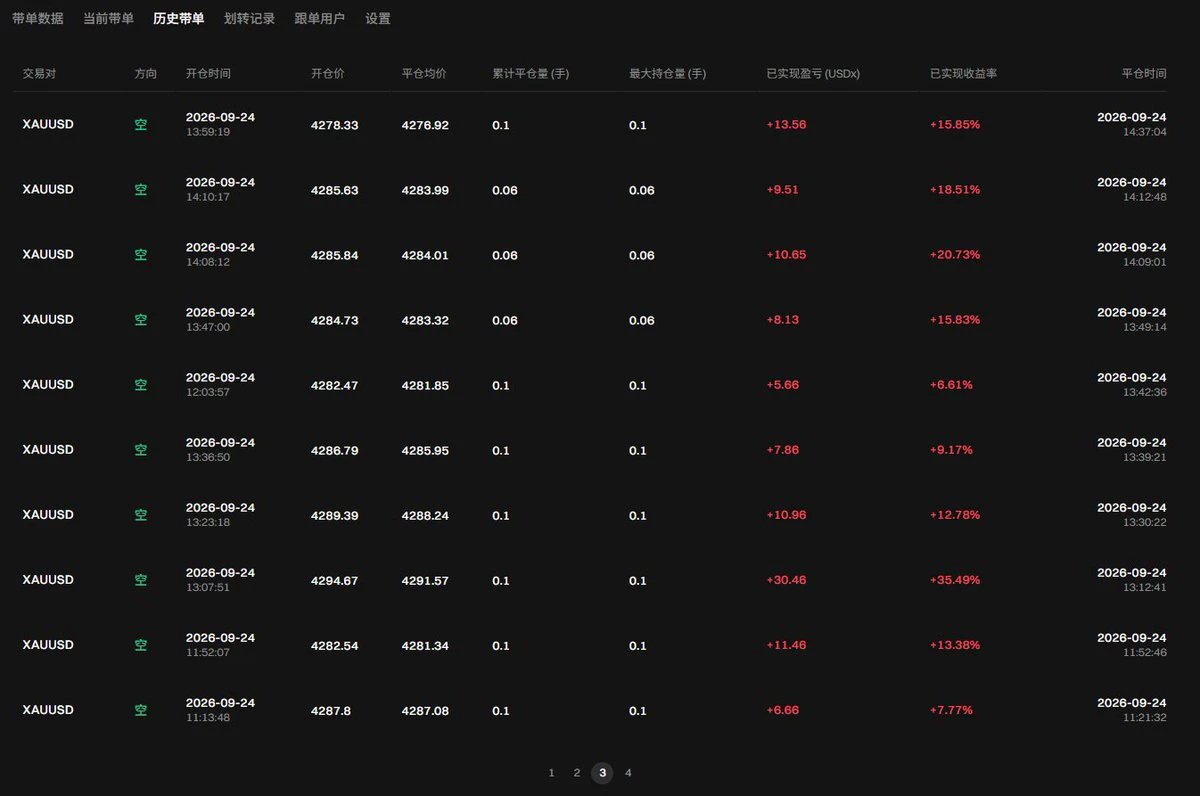Select the close average price 4281.85
1200x796 pixels.
click(x=425, y=385)
